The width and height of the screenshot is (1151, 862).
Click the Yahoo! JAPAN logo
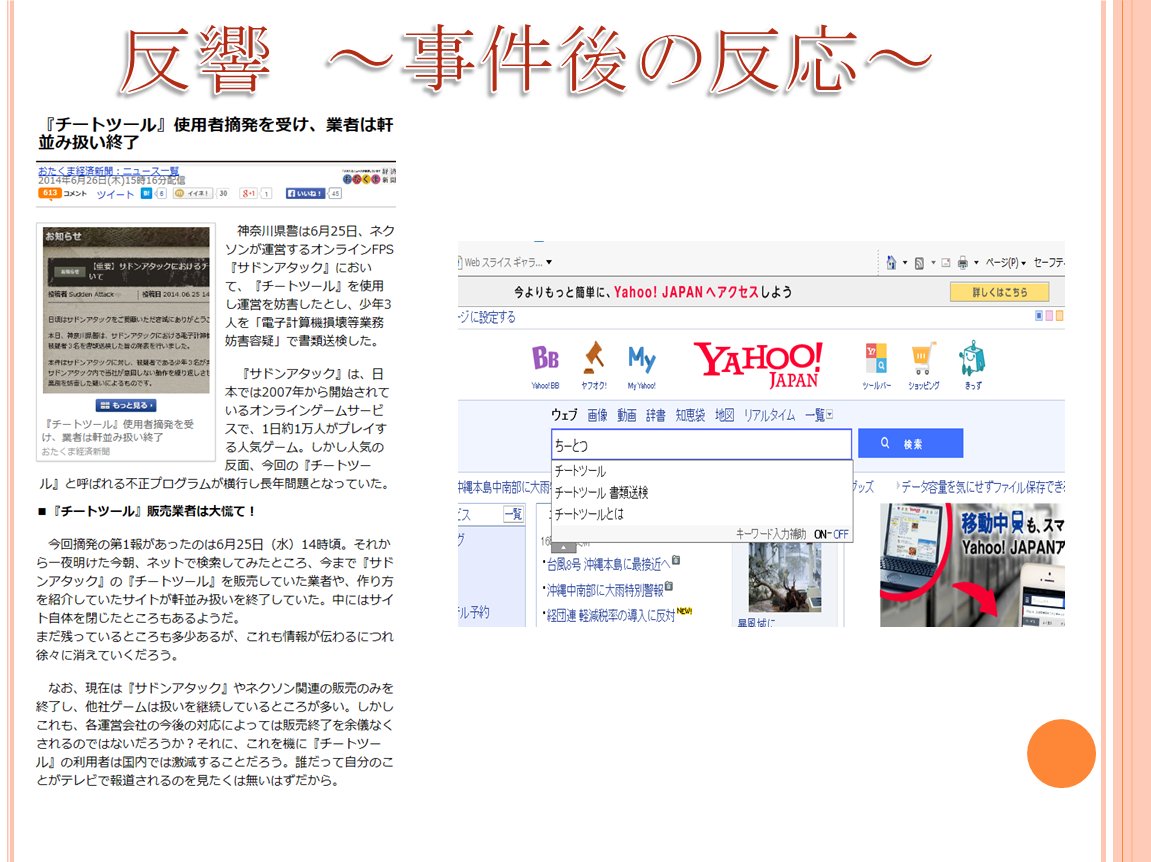click(x=759, y=364)
